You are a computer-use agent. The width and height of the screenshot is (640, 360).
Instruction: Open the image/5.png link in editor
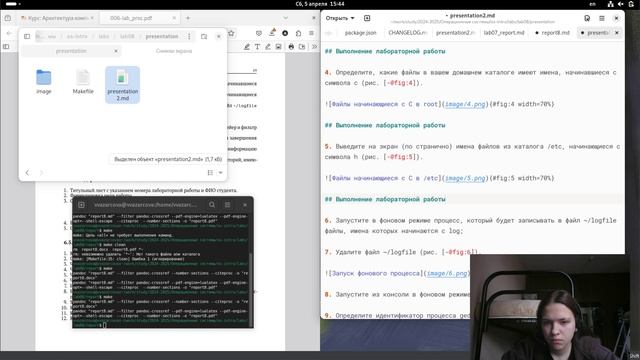point(465,178)
